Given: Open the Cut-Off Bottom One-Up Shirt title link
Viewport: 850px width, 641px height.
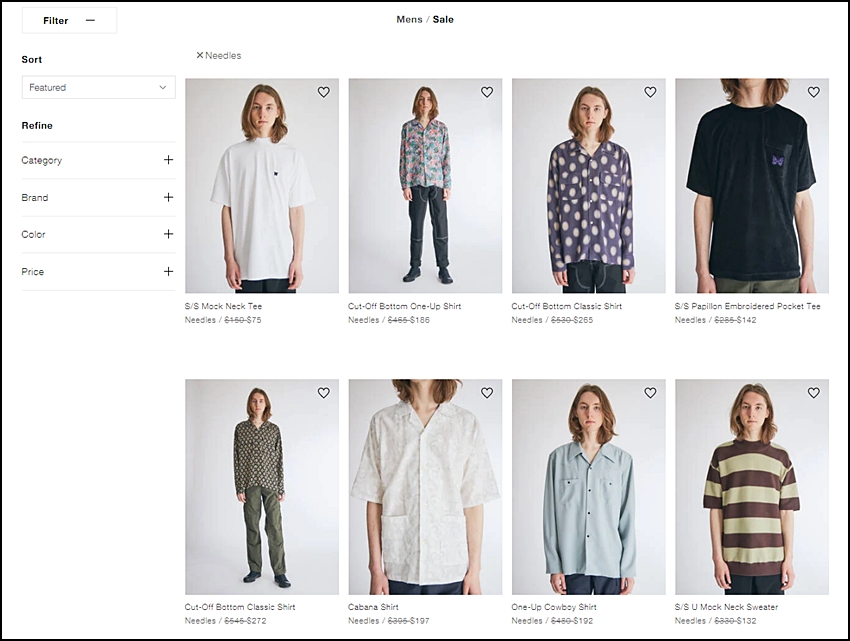Looking at the screenshot, I should [404, 306].
